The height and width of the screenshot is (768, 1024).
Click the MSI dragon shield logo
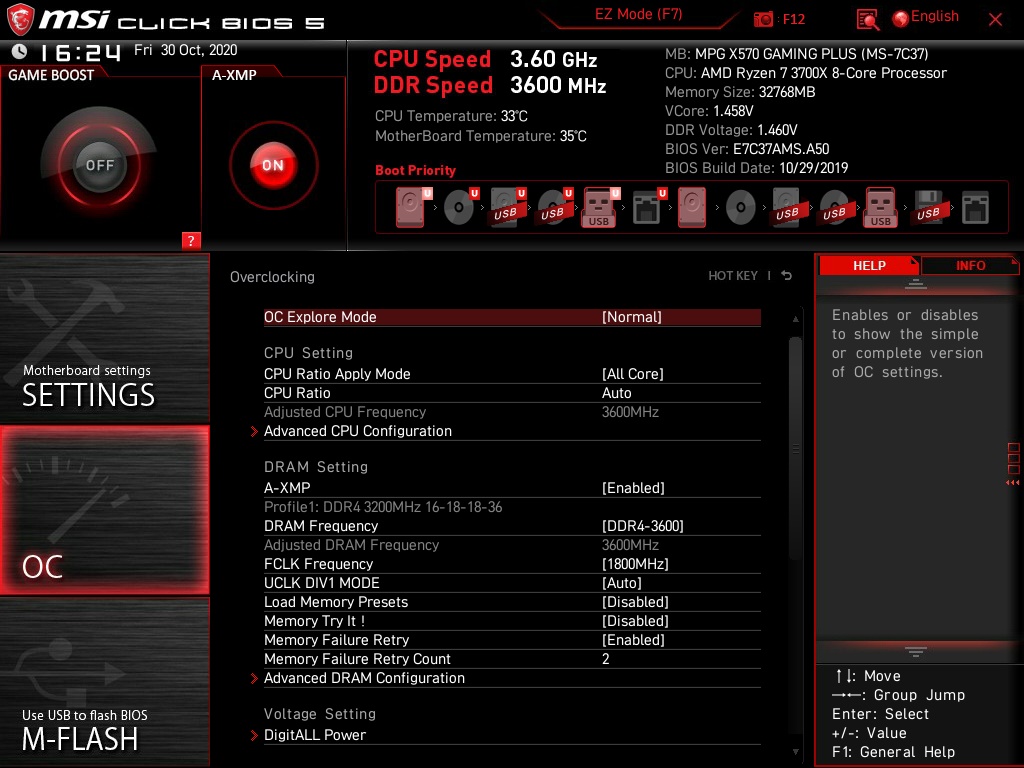[x=20, y=19]
